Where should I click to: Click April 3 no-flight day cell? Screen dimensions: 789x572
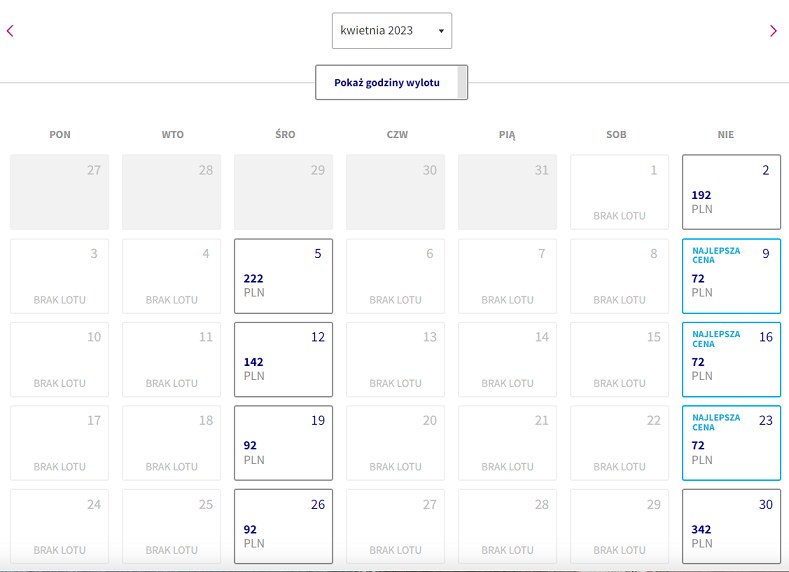(x=59, y=276)
